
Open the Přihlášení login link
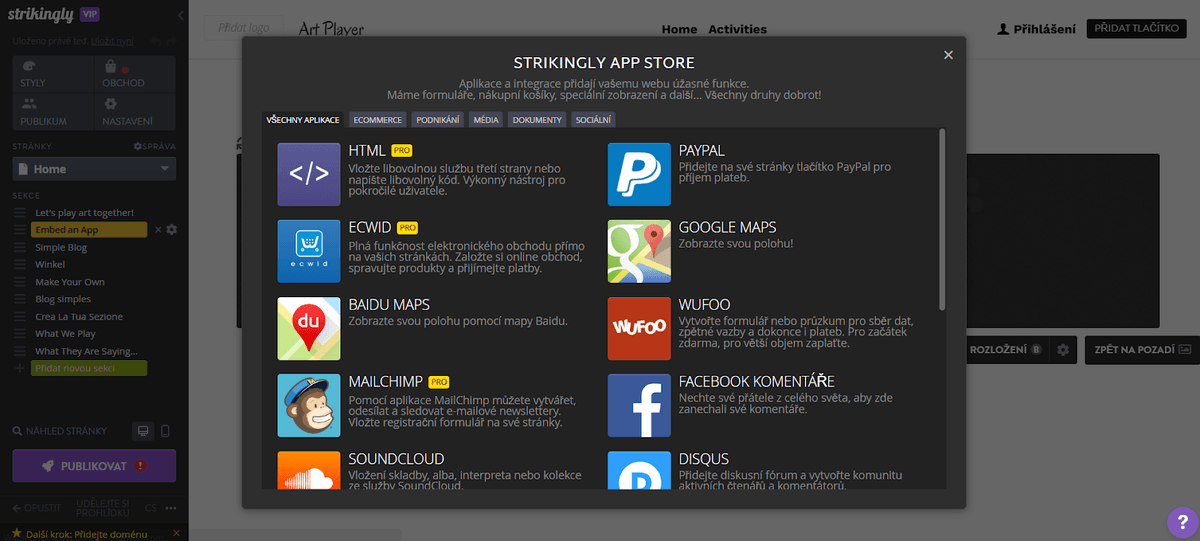1037,30
